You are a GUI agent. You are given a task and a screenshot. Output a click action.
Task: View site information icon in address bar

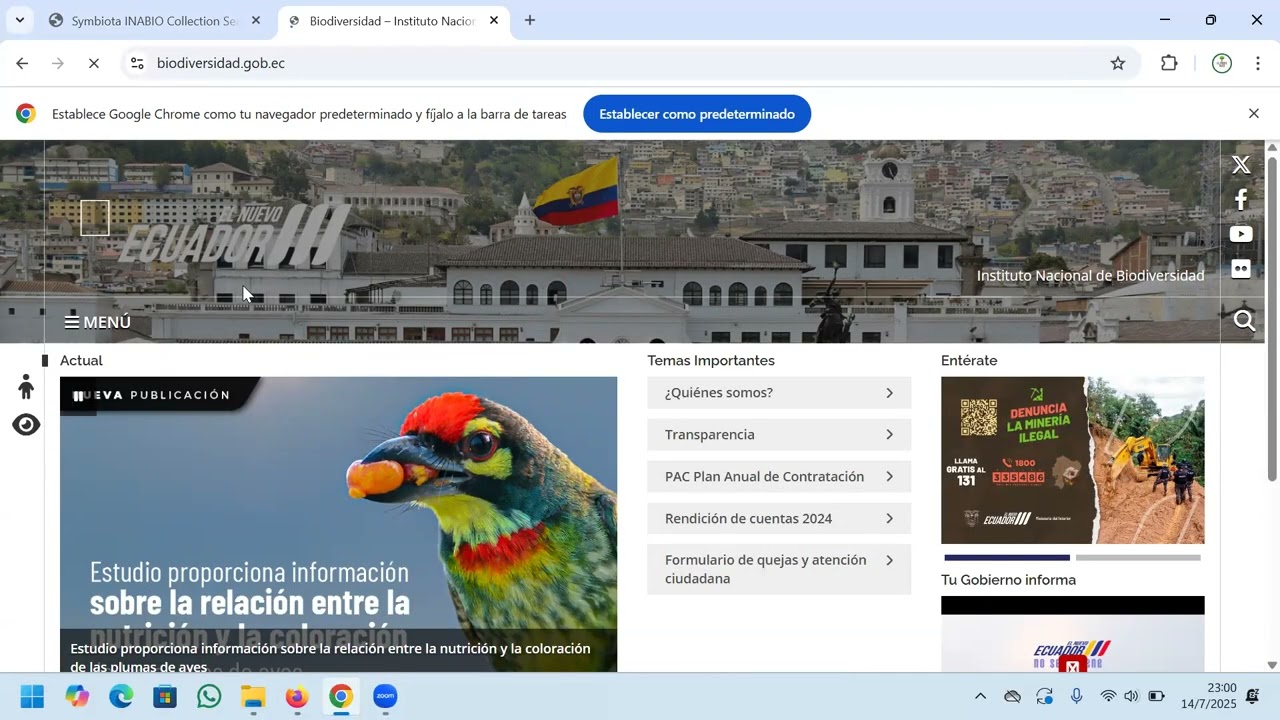pos(137,63)
